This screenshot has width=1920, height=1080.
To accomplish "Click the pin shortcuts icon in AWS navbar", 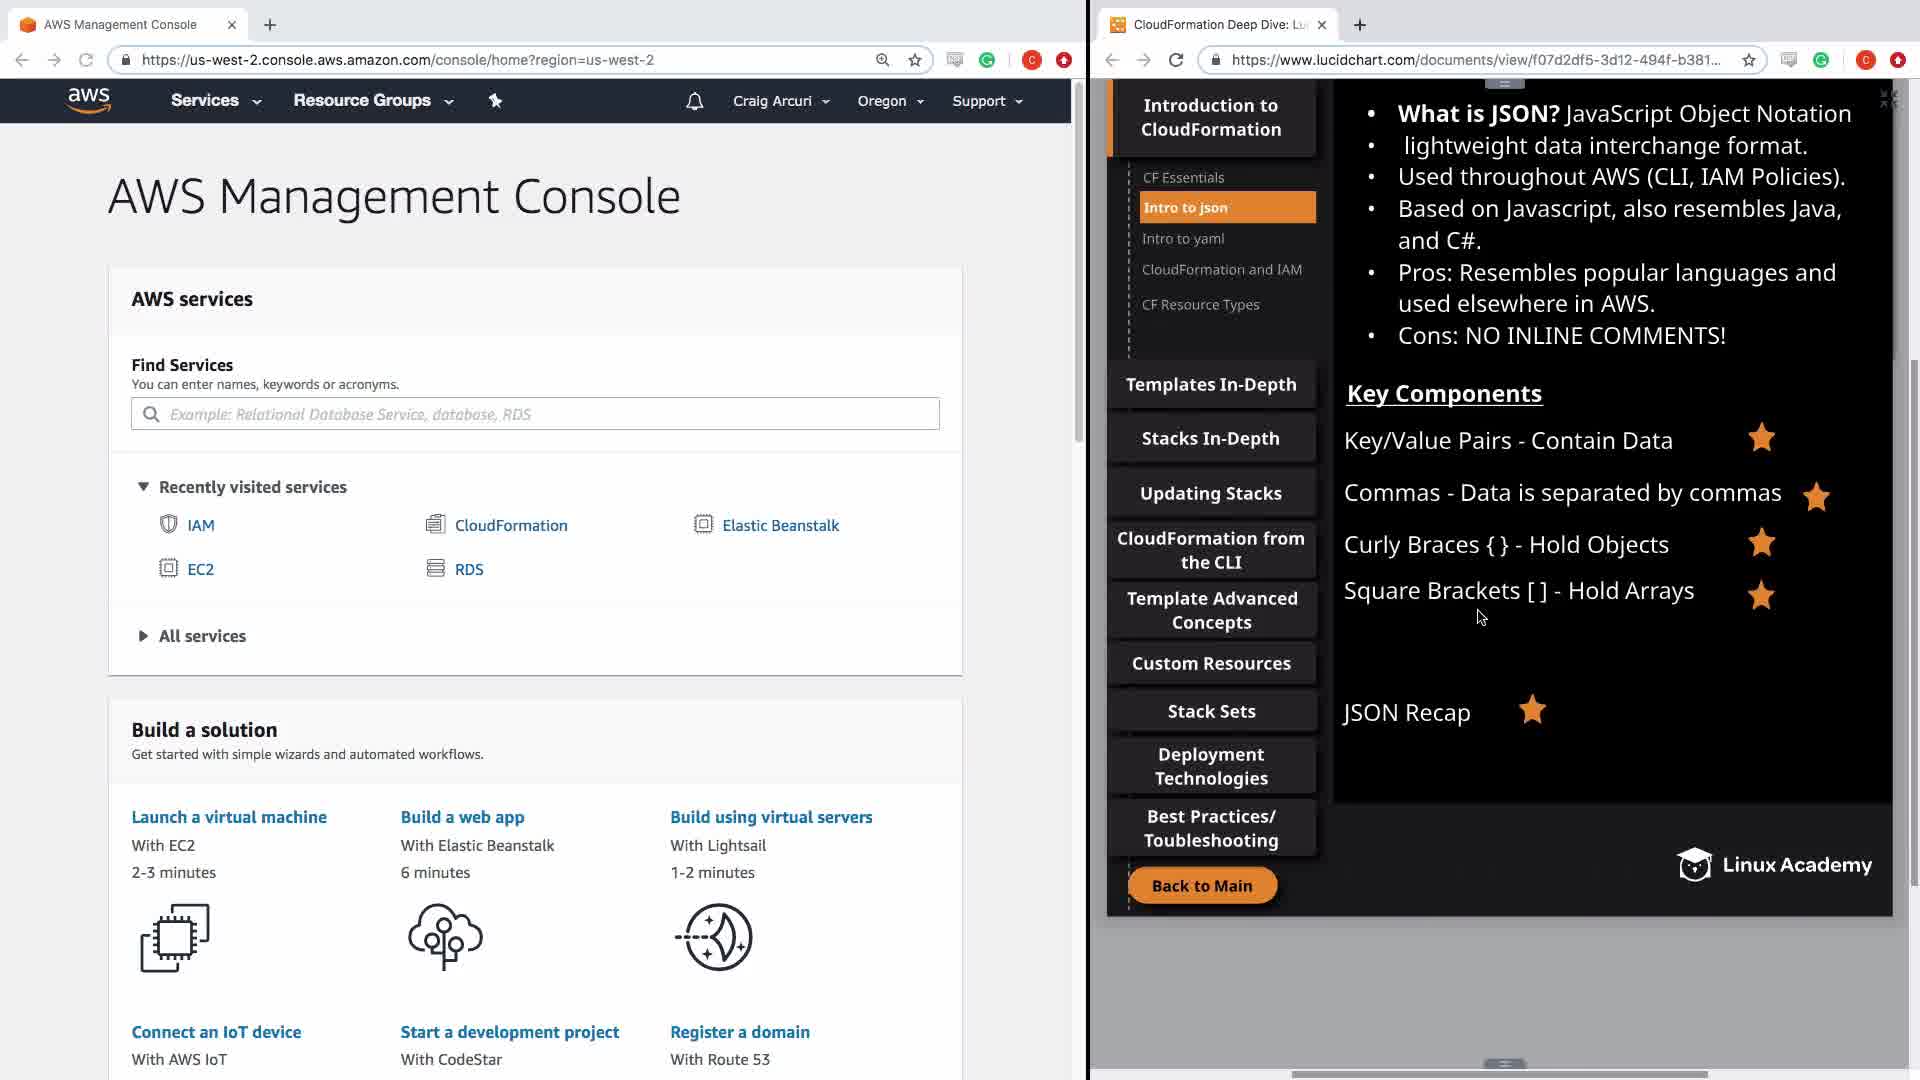I will click(x=495, y=100).
